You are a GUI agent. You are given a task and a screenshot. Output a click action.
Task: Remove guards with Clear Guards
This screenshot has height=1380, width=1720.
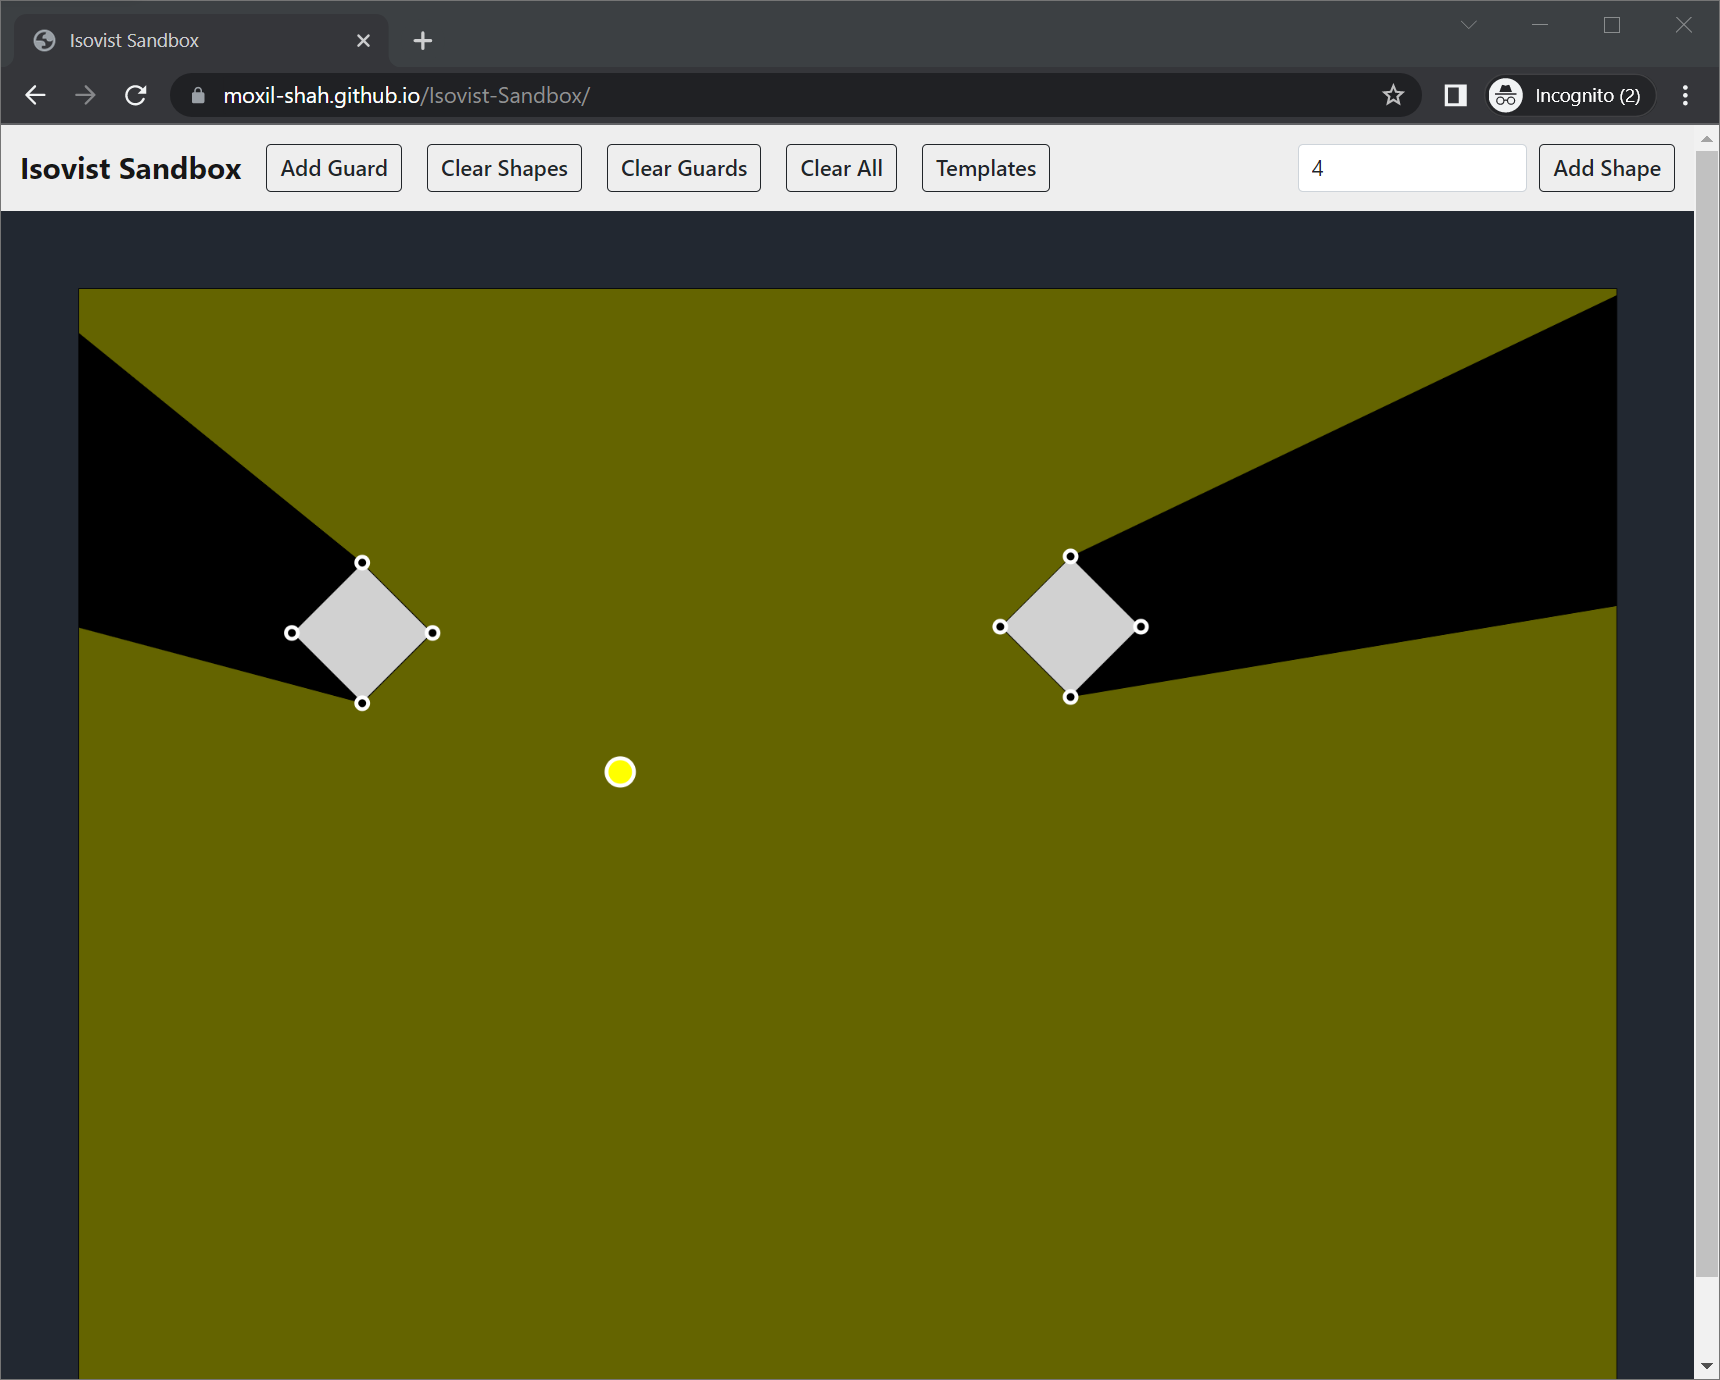click(684, 168)
